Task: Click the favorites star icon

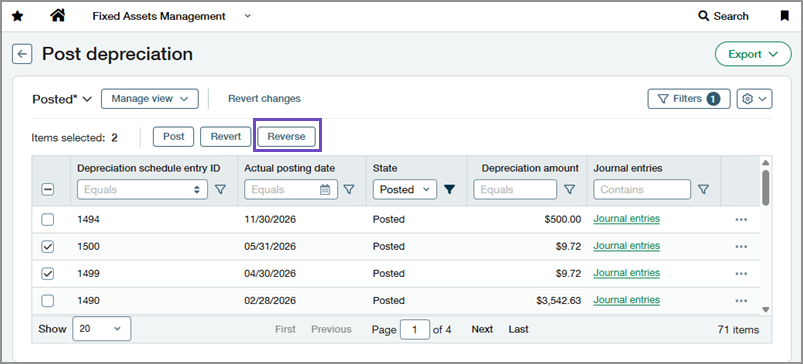Action: 17,16
